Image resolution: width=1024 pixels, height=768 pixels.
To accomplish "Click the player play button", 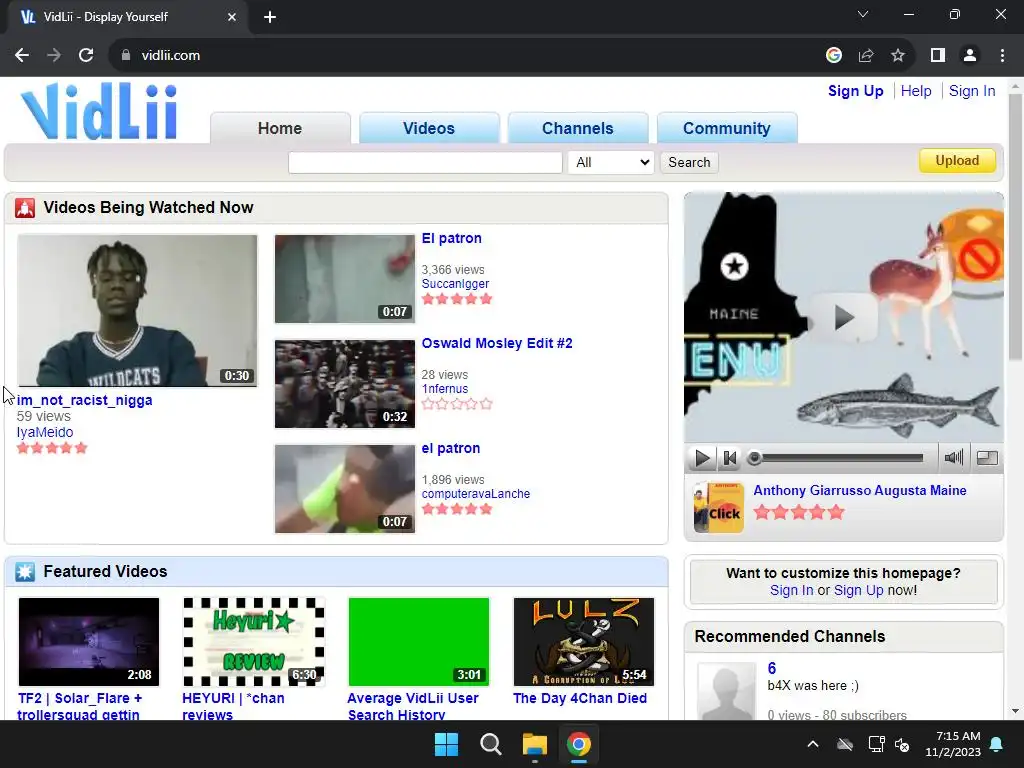I will (702, 458).
